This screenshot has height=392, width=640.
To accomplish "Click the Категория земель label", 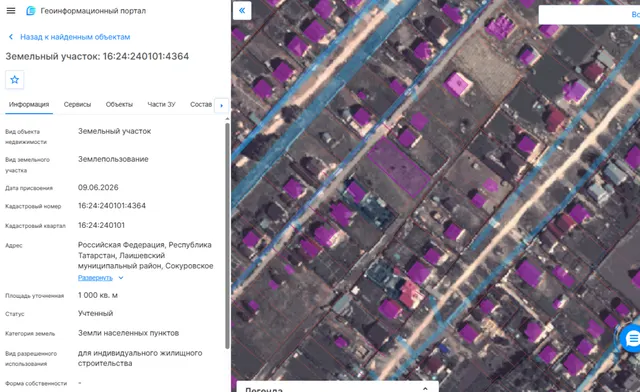I will click(x=30, y=334).
